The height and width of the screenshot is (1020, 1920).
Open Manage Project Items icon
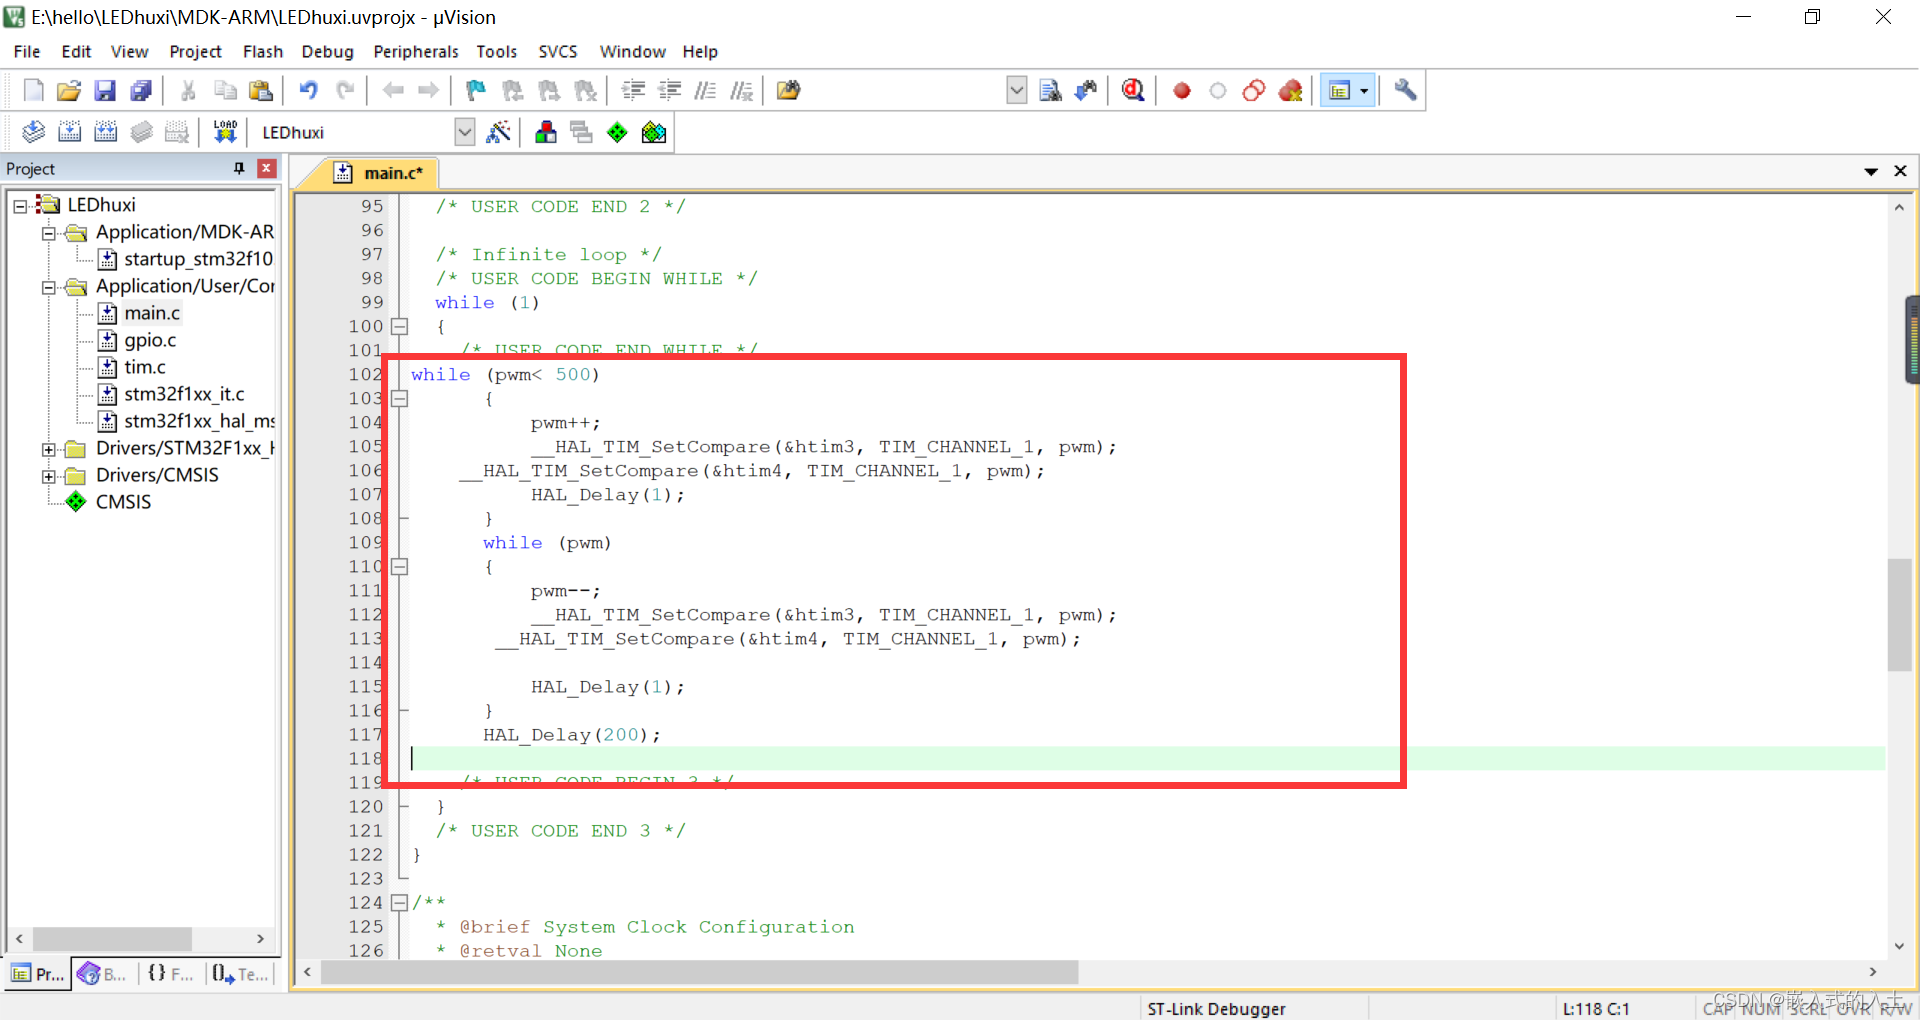546,132
